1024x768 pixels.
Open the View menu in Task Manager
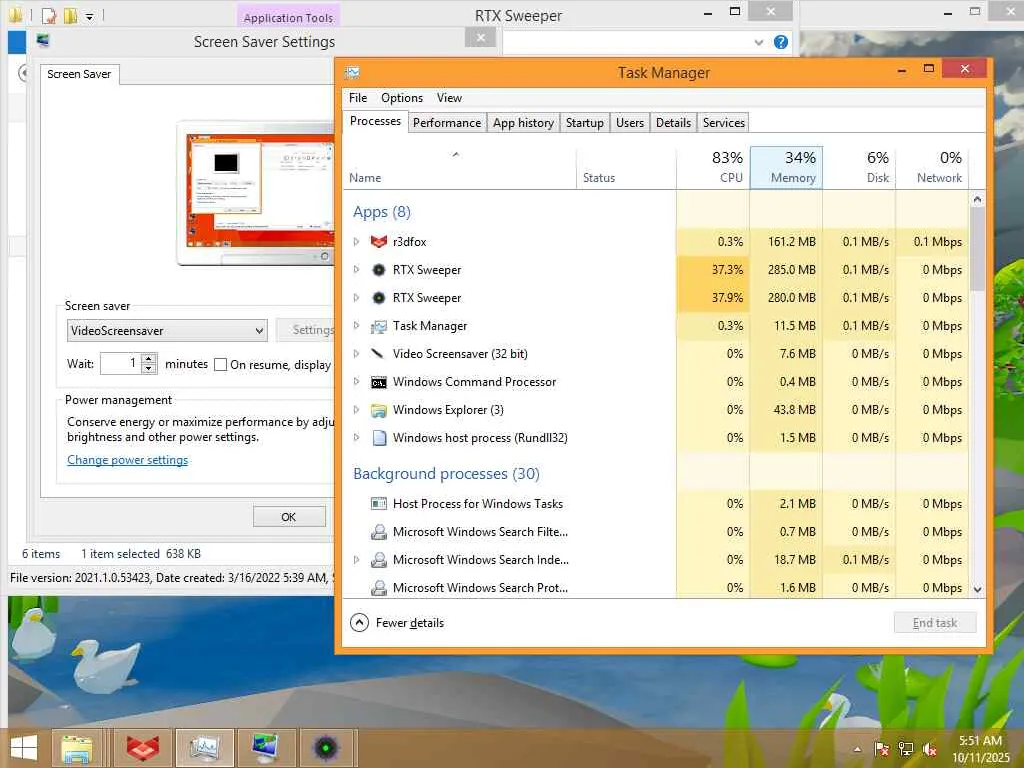click(449, 98)
